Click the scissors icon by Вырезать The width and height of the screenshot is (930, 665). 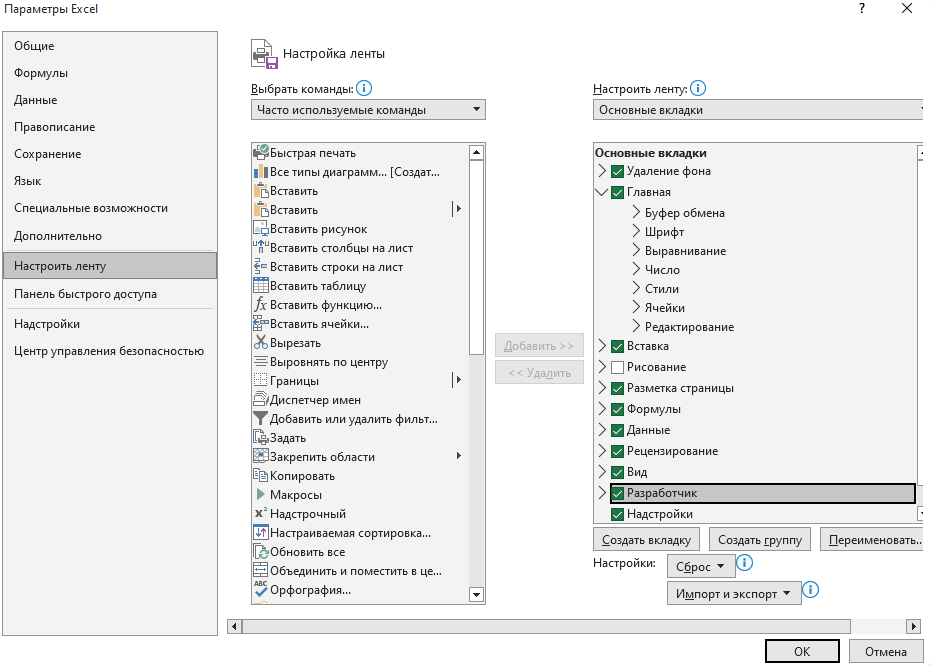pyautogui.click(x=261, y=342)
